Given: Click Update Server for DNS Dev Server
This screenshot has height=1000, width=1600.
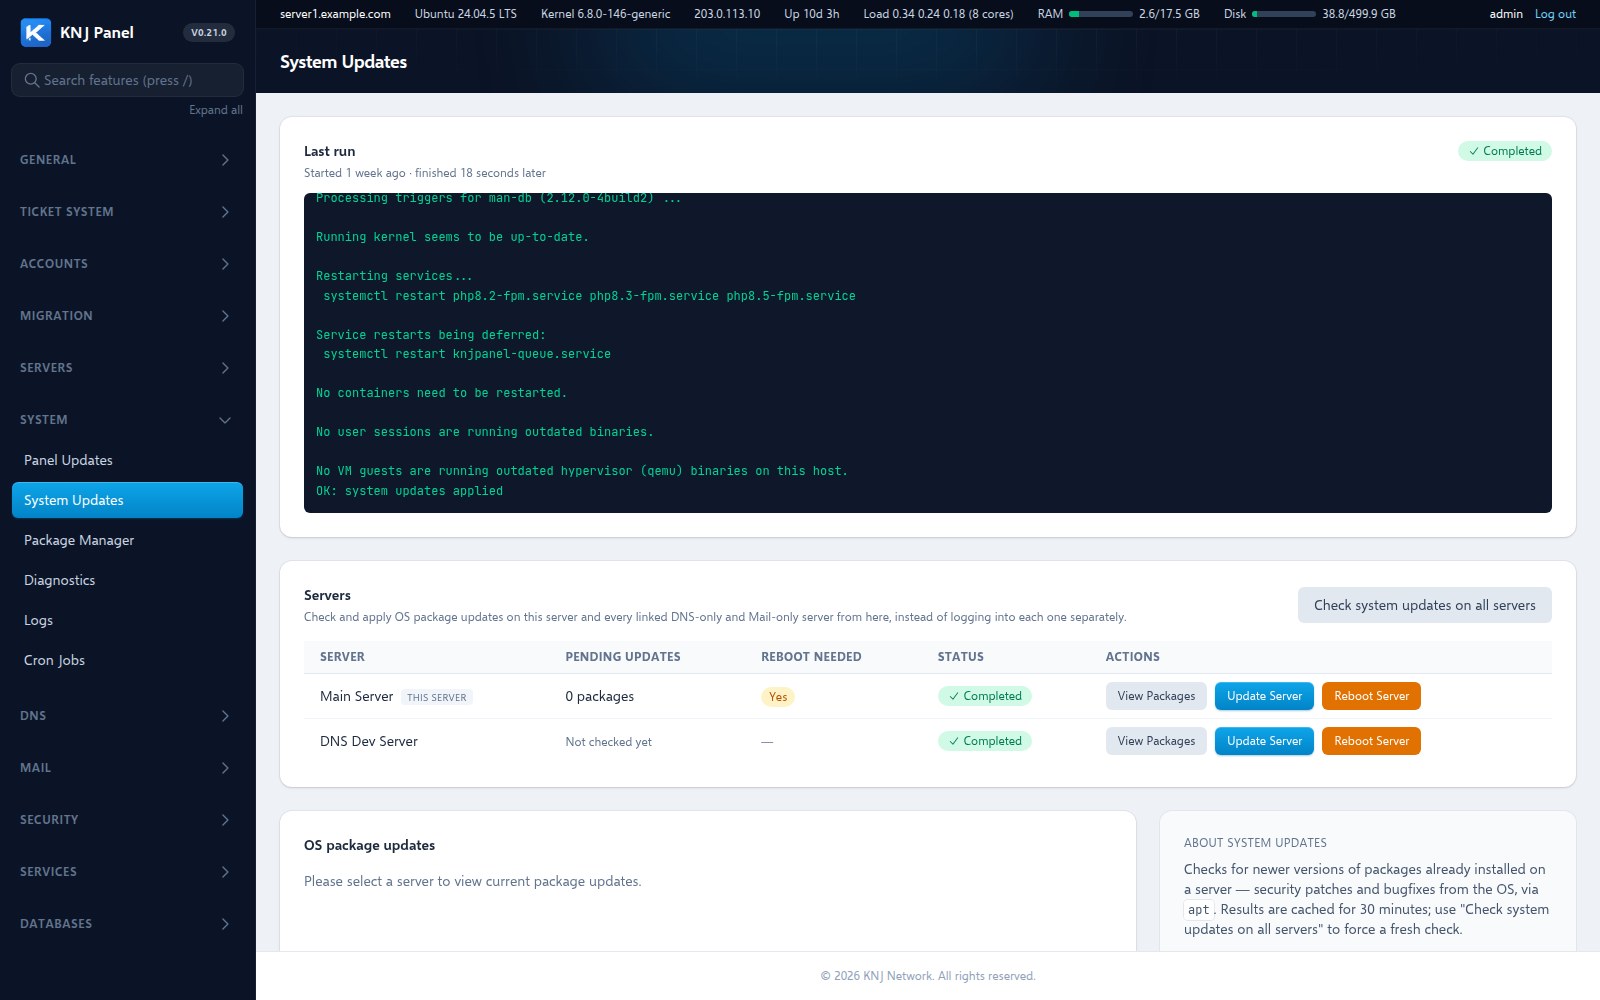Looking at the screenshot, I should pyautogui.click(x=1264, y=741).
